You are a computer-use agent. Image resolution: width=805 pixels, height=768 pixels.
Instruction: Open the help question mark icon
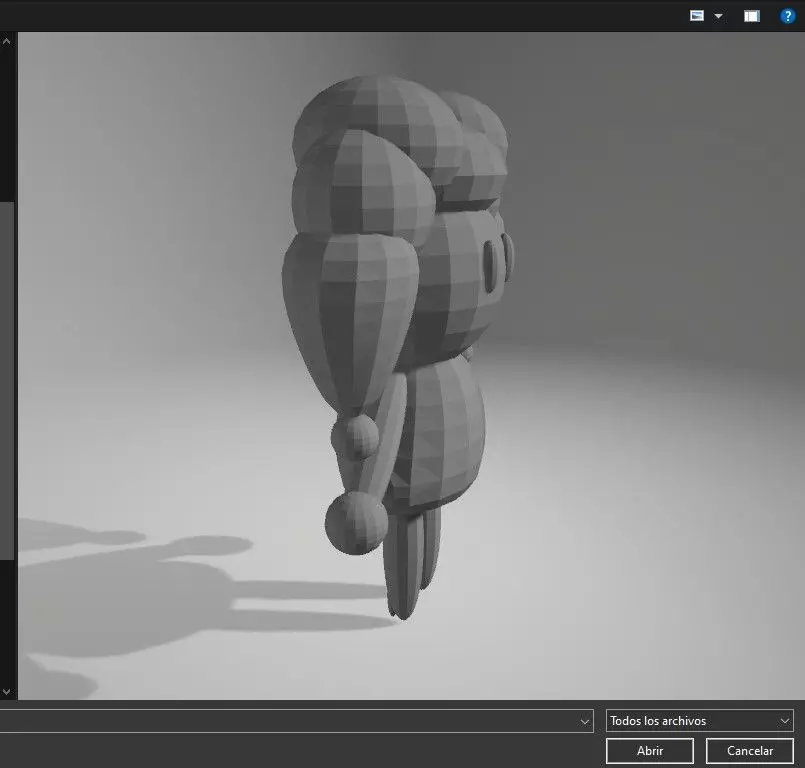(787, 16)
